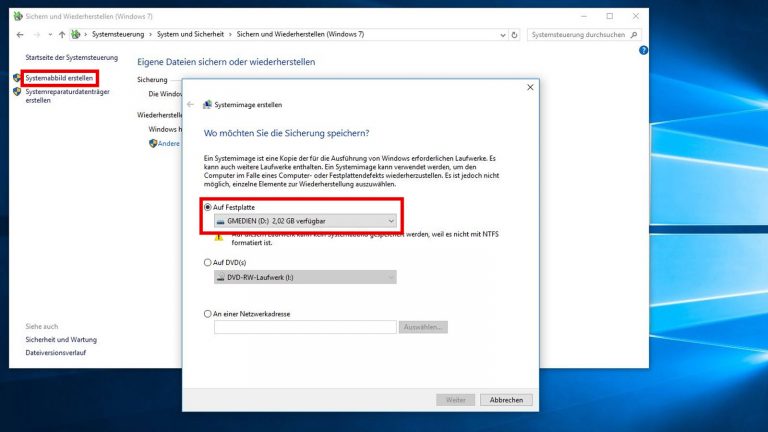Click the refresh icon in address bar
The height and width of the screenshot is (432, 768).
click(x=514, y=34)
